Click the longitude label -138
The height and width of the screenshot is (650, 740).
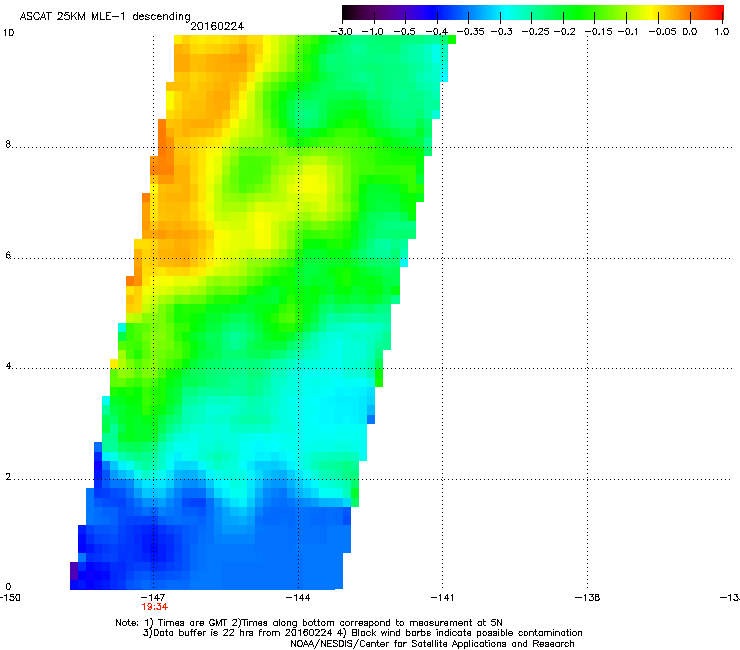point(588,598)
